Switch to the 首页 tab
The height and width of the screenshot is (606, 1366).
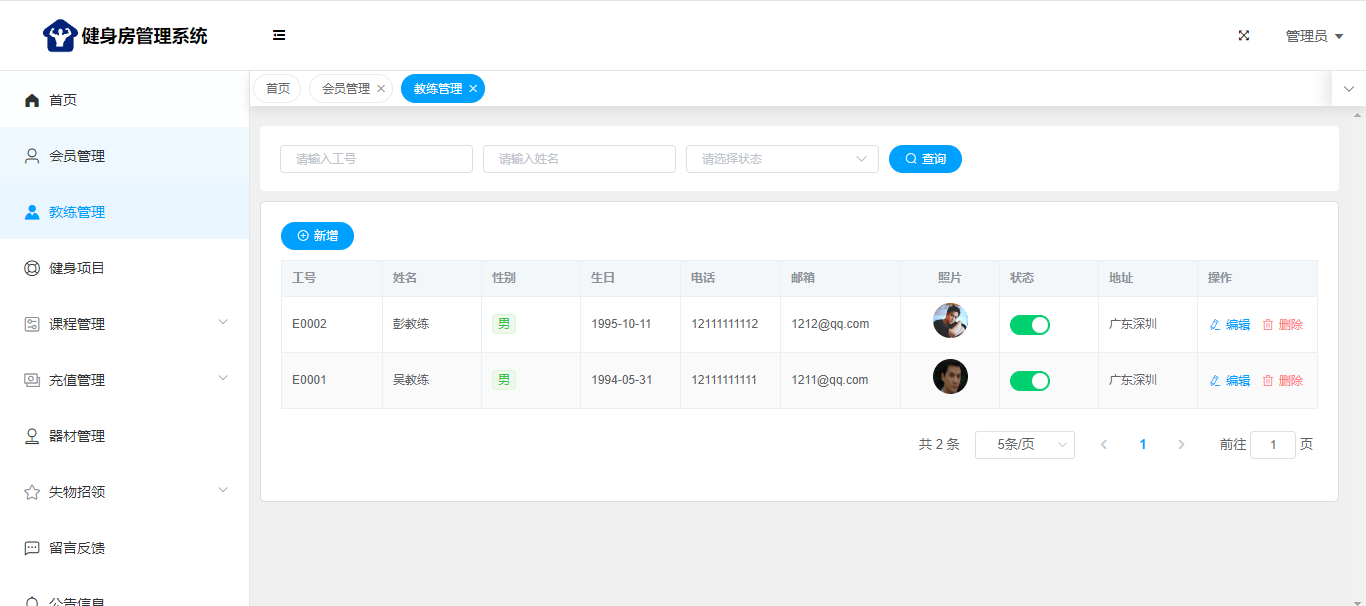277,89
